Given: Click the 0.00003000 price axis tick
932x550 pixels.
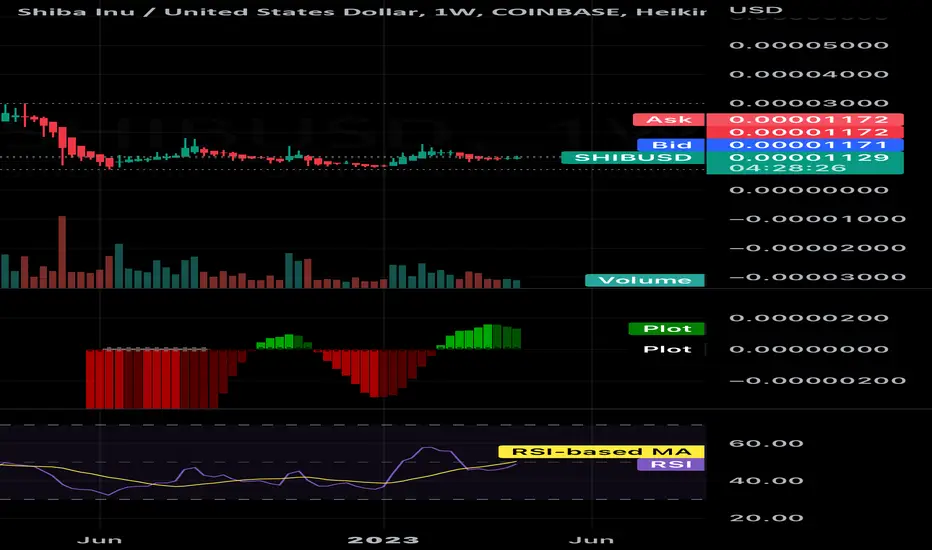Looking at the screenshot, I should point(809,103).
